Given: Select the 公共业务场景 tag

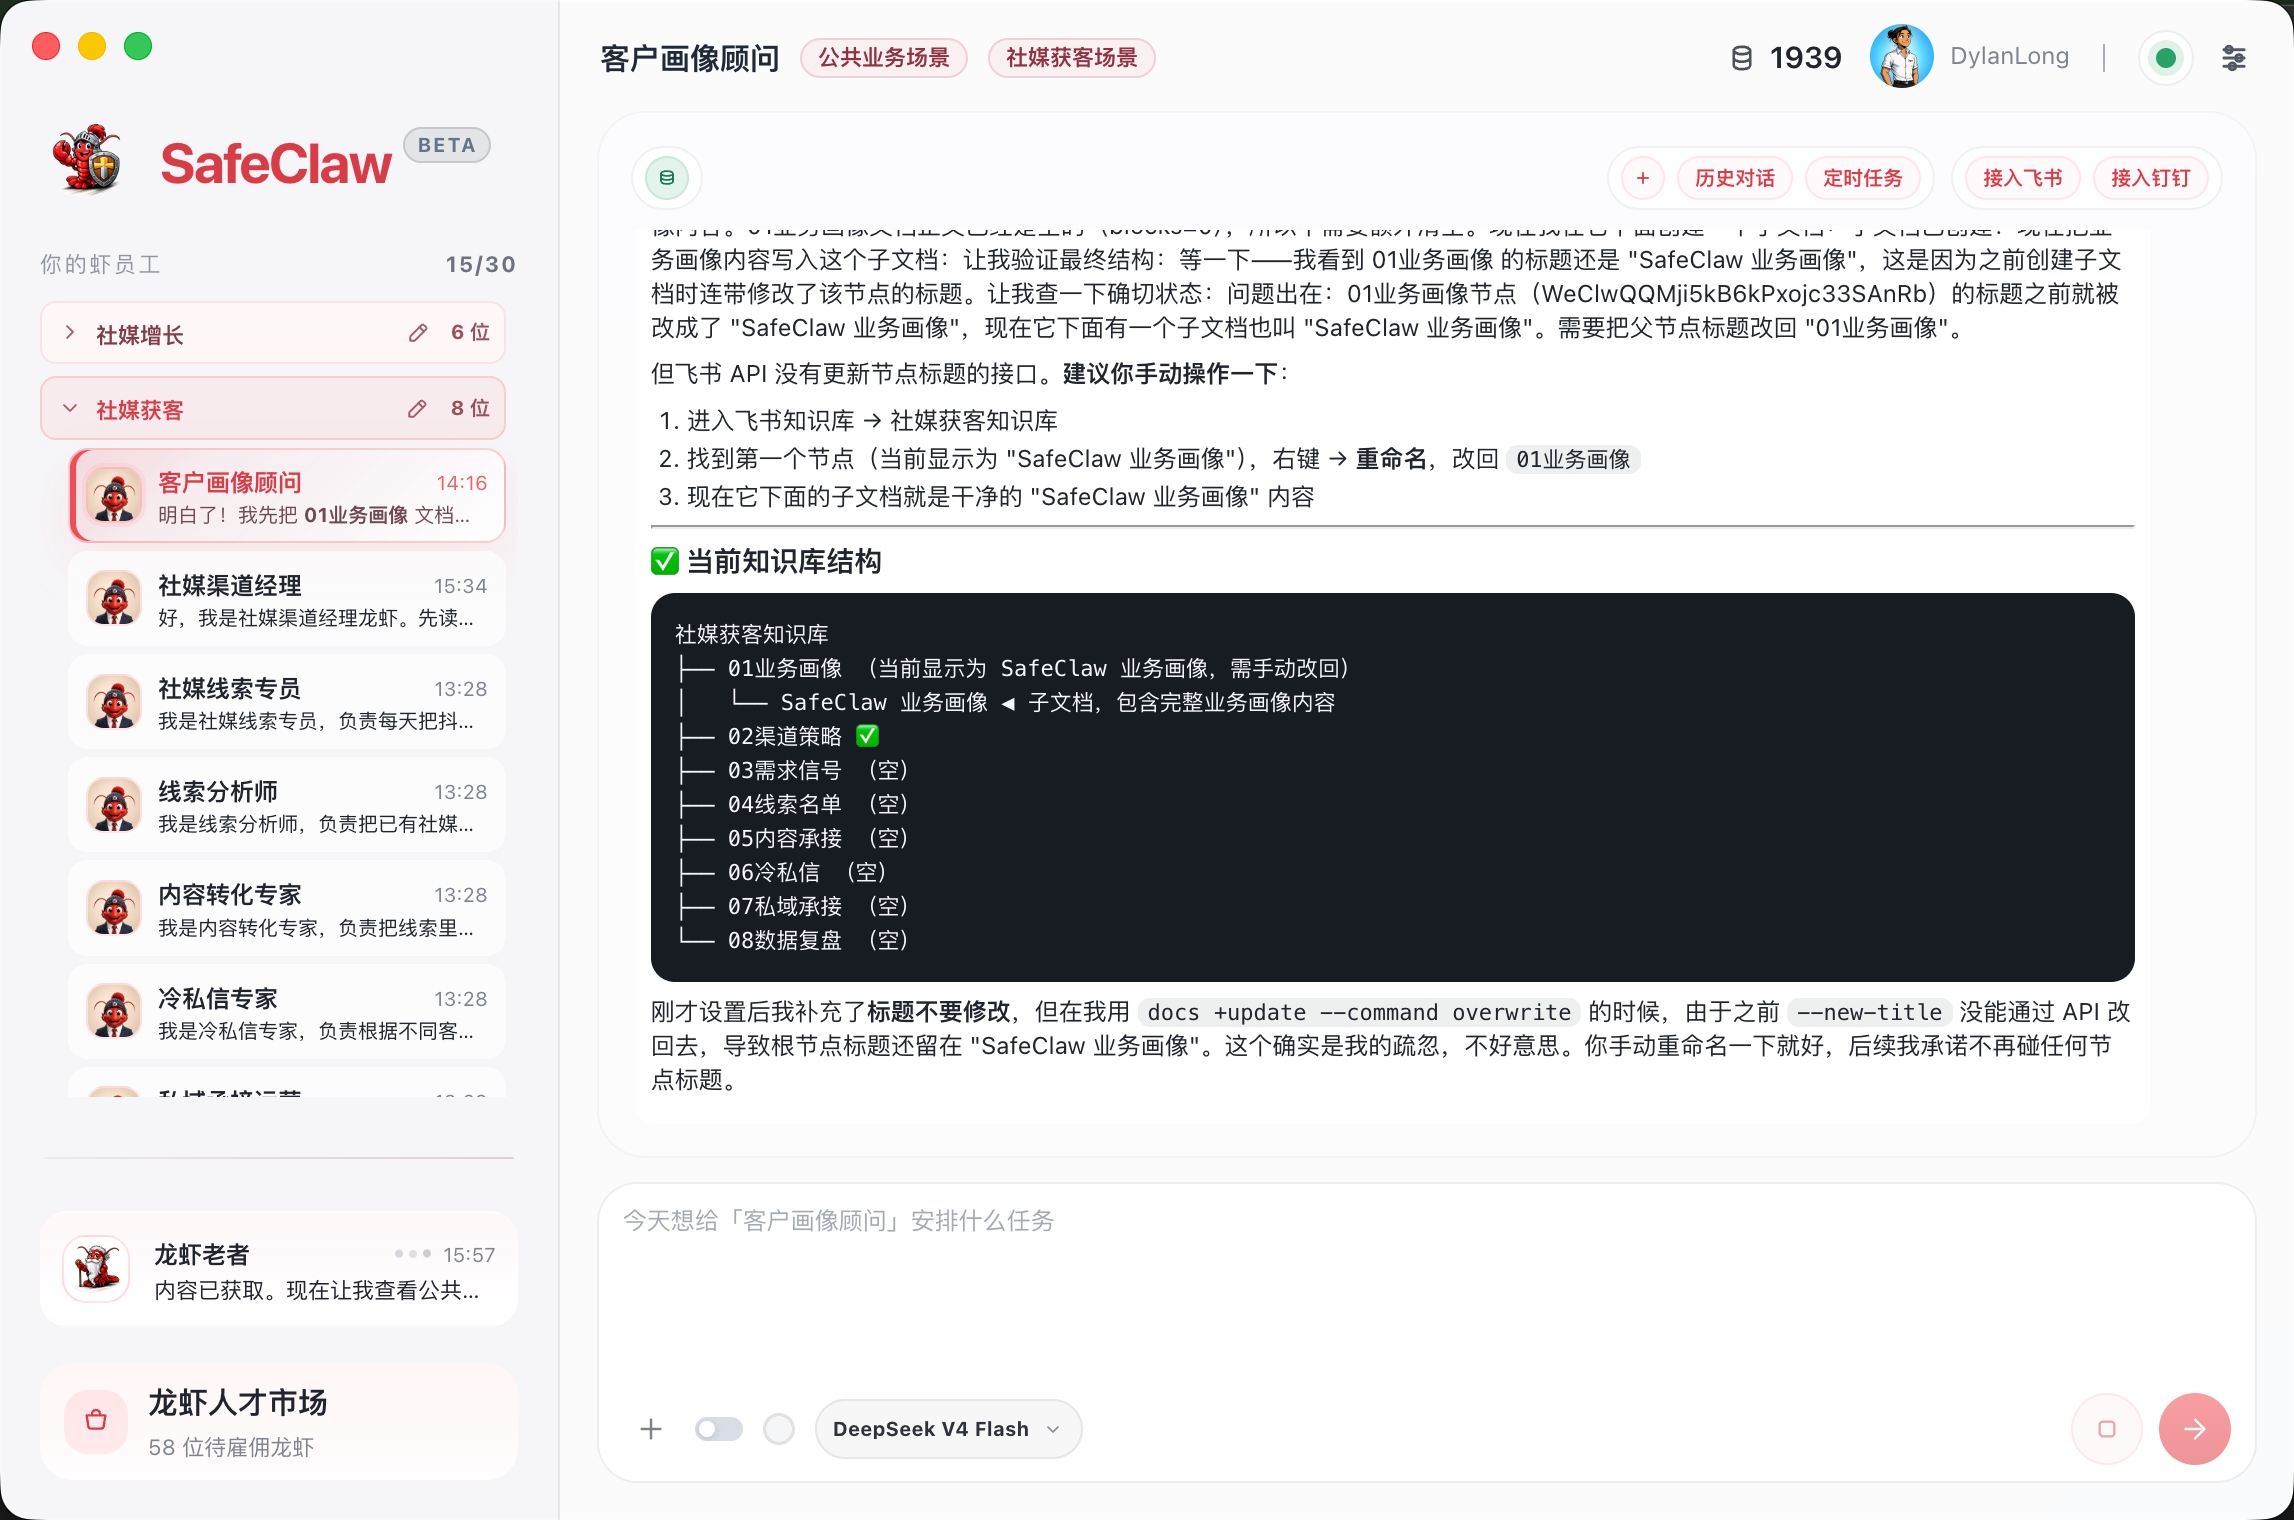Looking at the screenshot, I should [x=884, y=58].
